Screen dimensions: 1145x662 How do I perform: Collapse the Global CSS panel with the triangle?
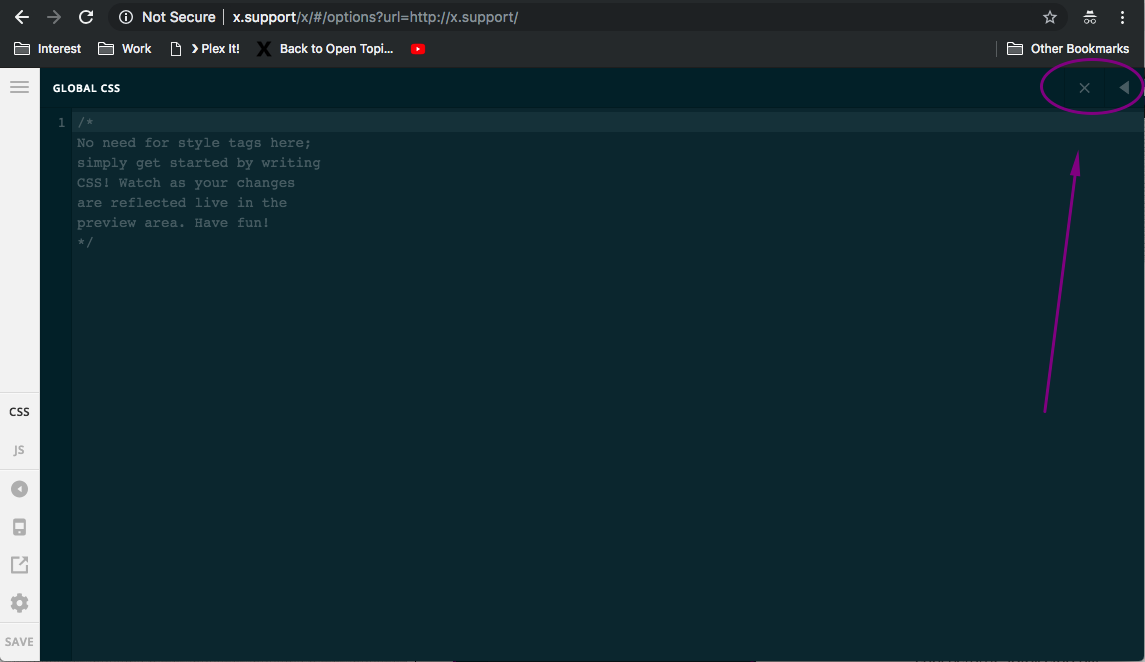click(1122, 87)
